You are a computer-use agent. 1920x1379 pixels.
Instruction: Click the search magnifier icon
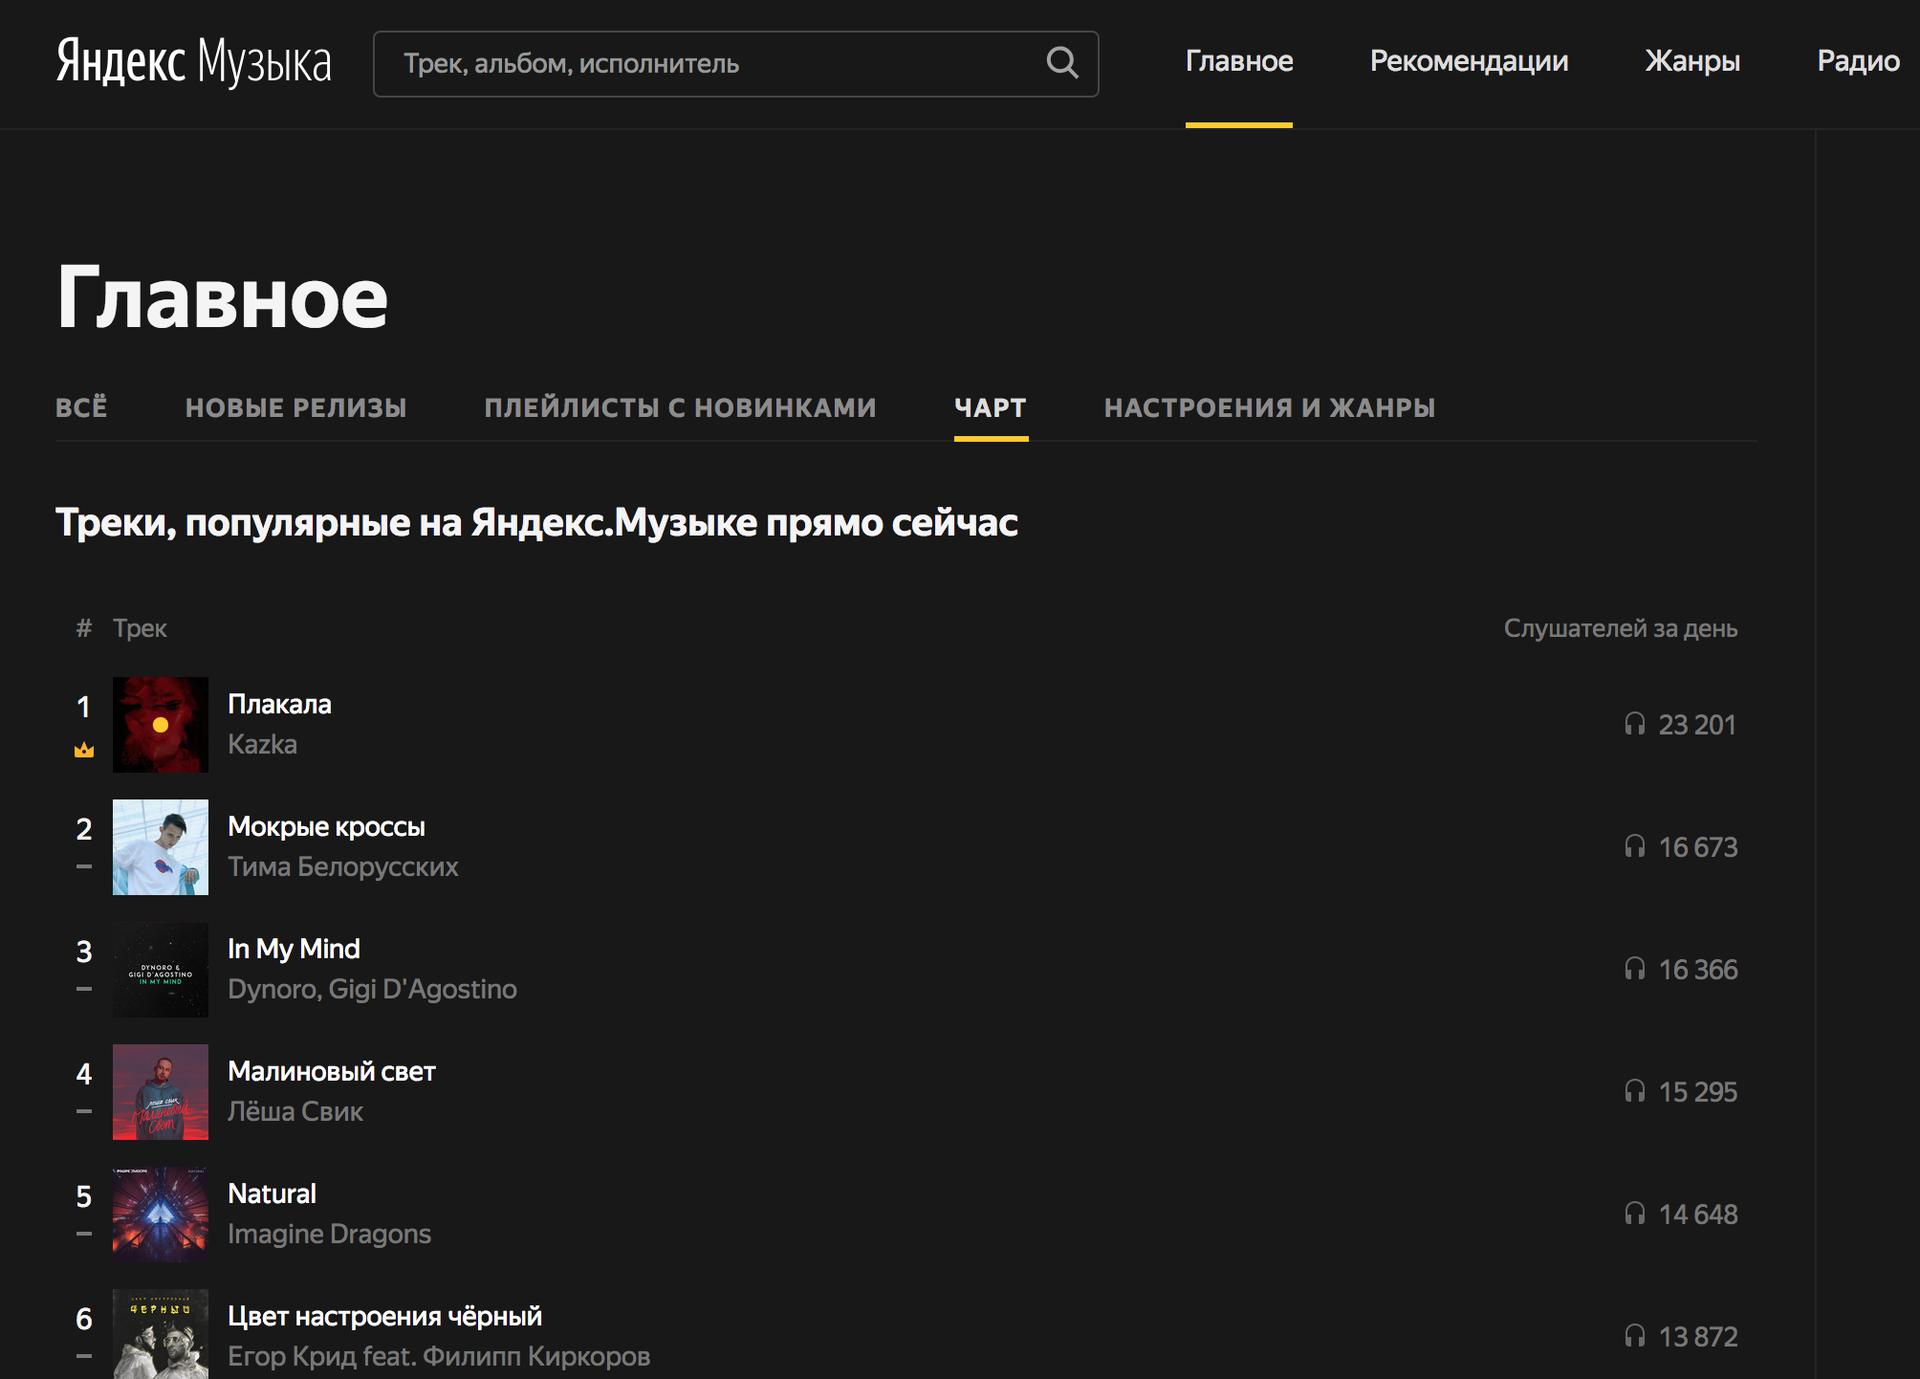(1061, 63)
